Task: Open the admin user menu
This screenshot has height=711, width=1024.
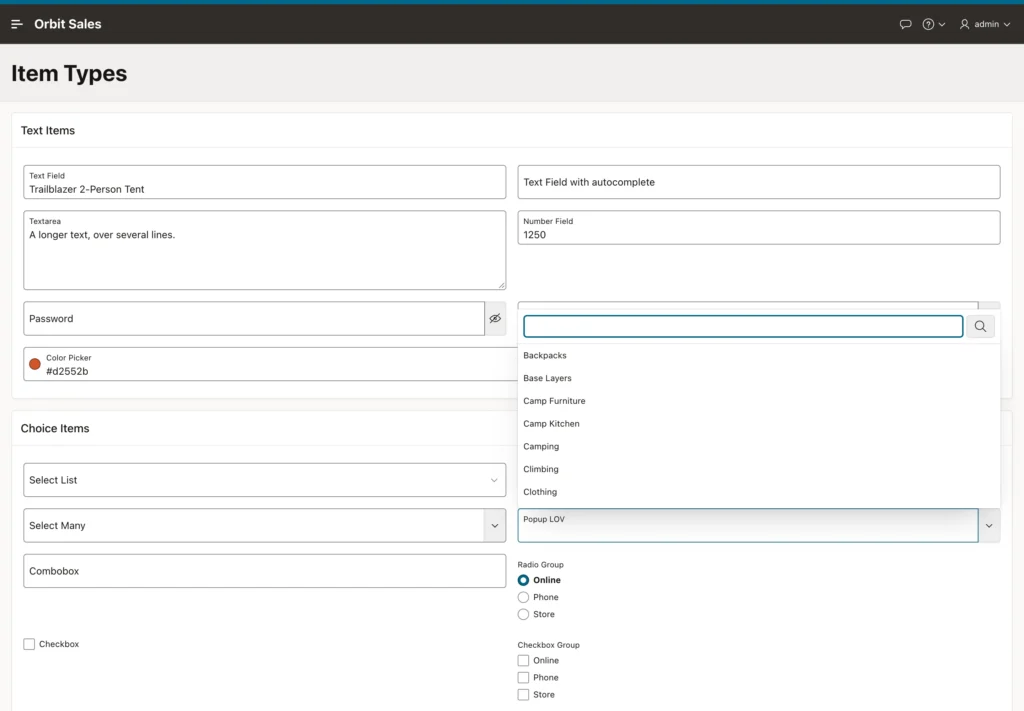Action: click(x=985, y=24)
